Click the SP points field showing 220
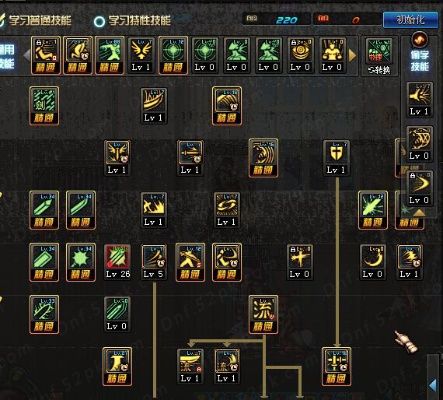Image resolution: width=443 pixels, height=400 pixels. [277, 20]
